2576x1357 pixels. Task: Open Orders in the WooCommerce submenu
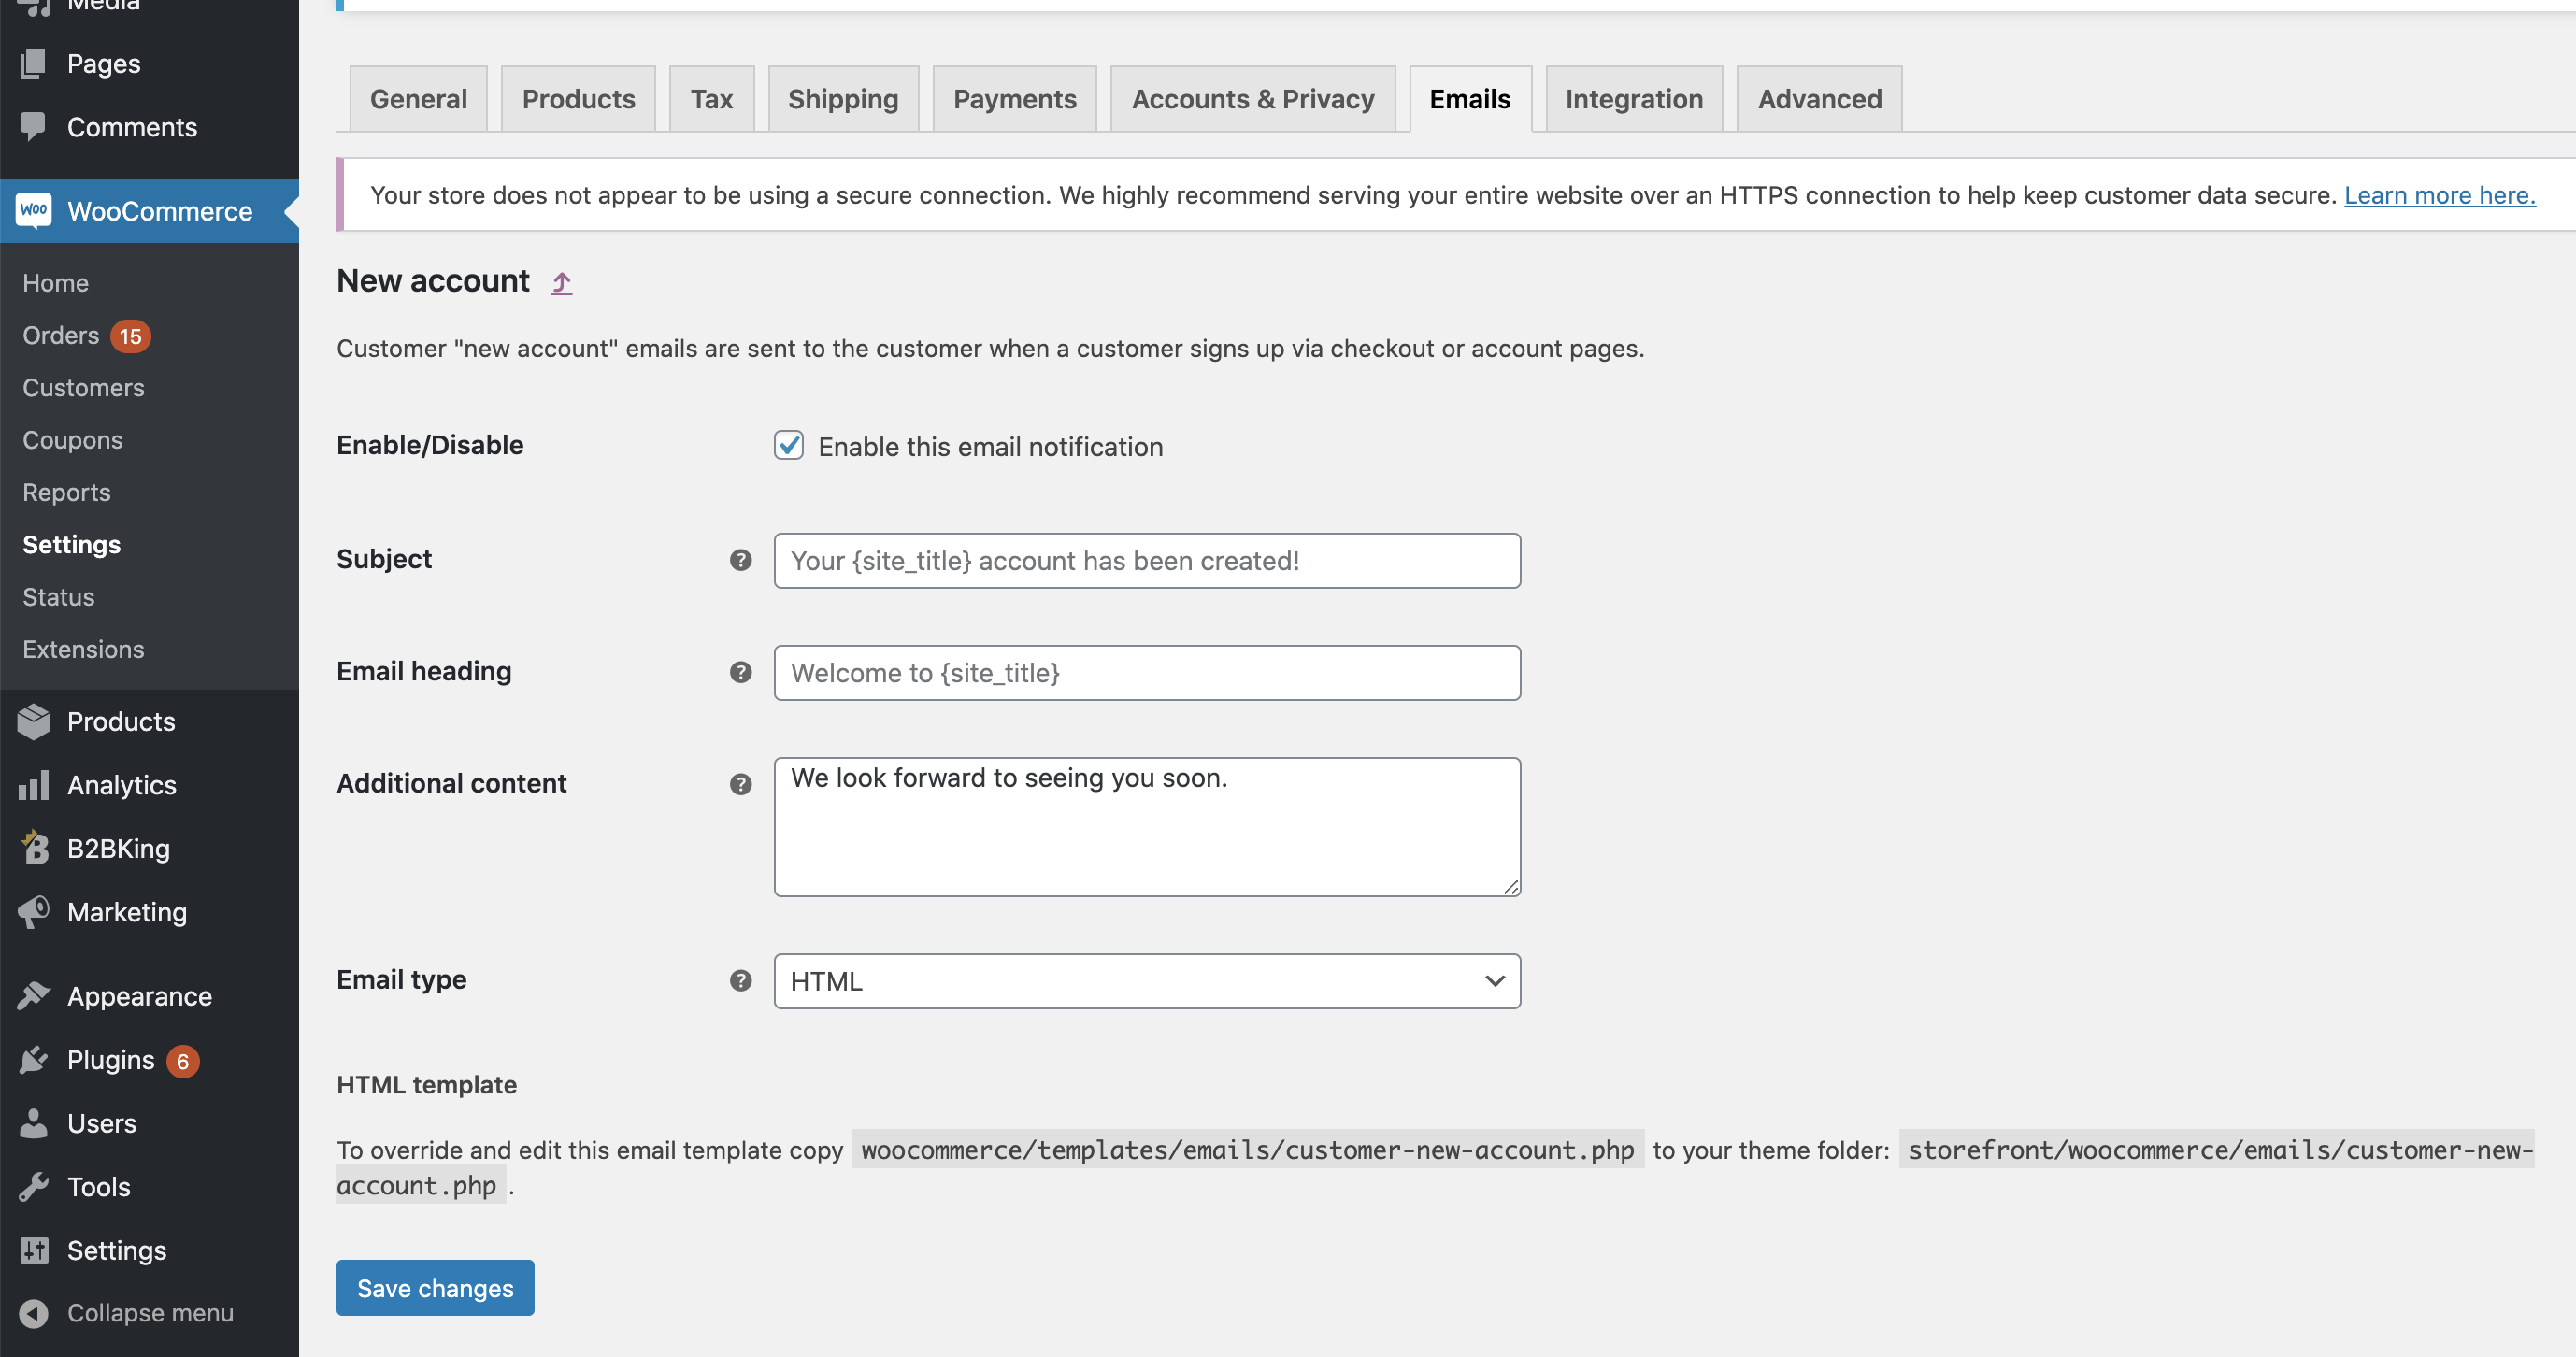61,335
